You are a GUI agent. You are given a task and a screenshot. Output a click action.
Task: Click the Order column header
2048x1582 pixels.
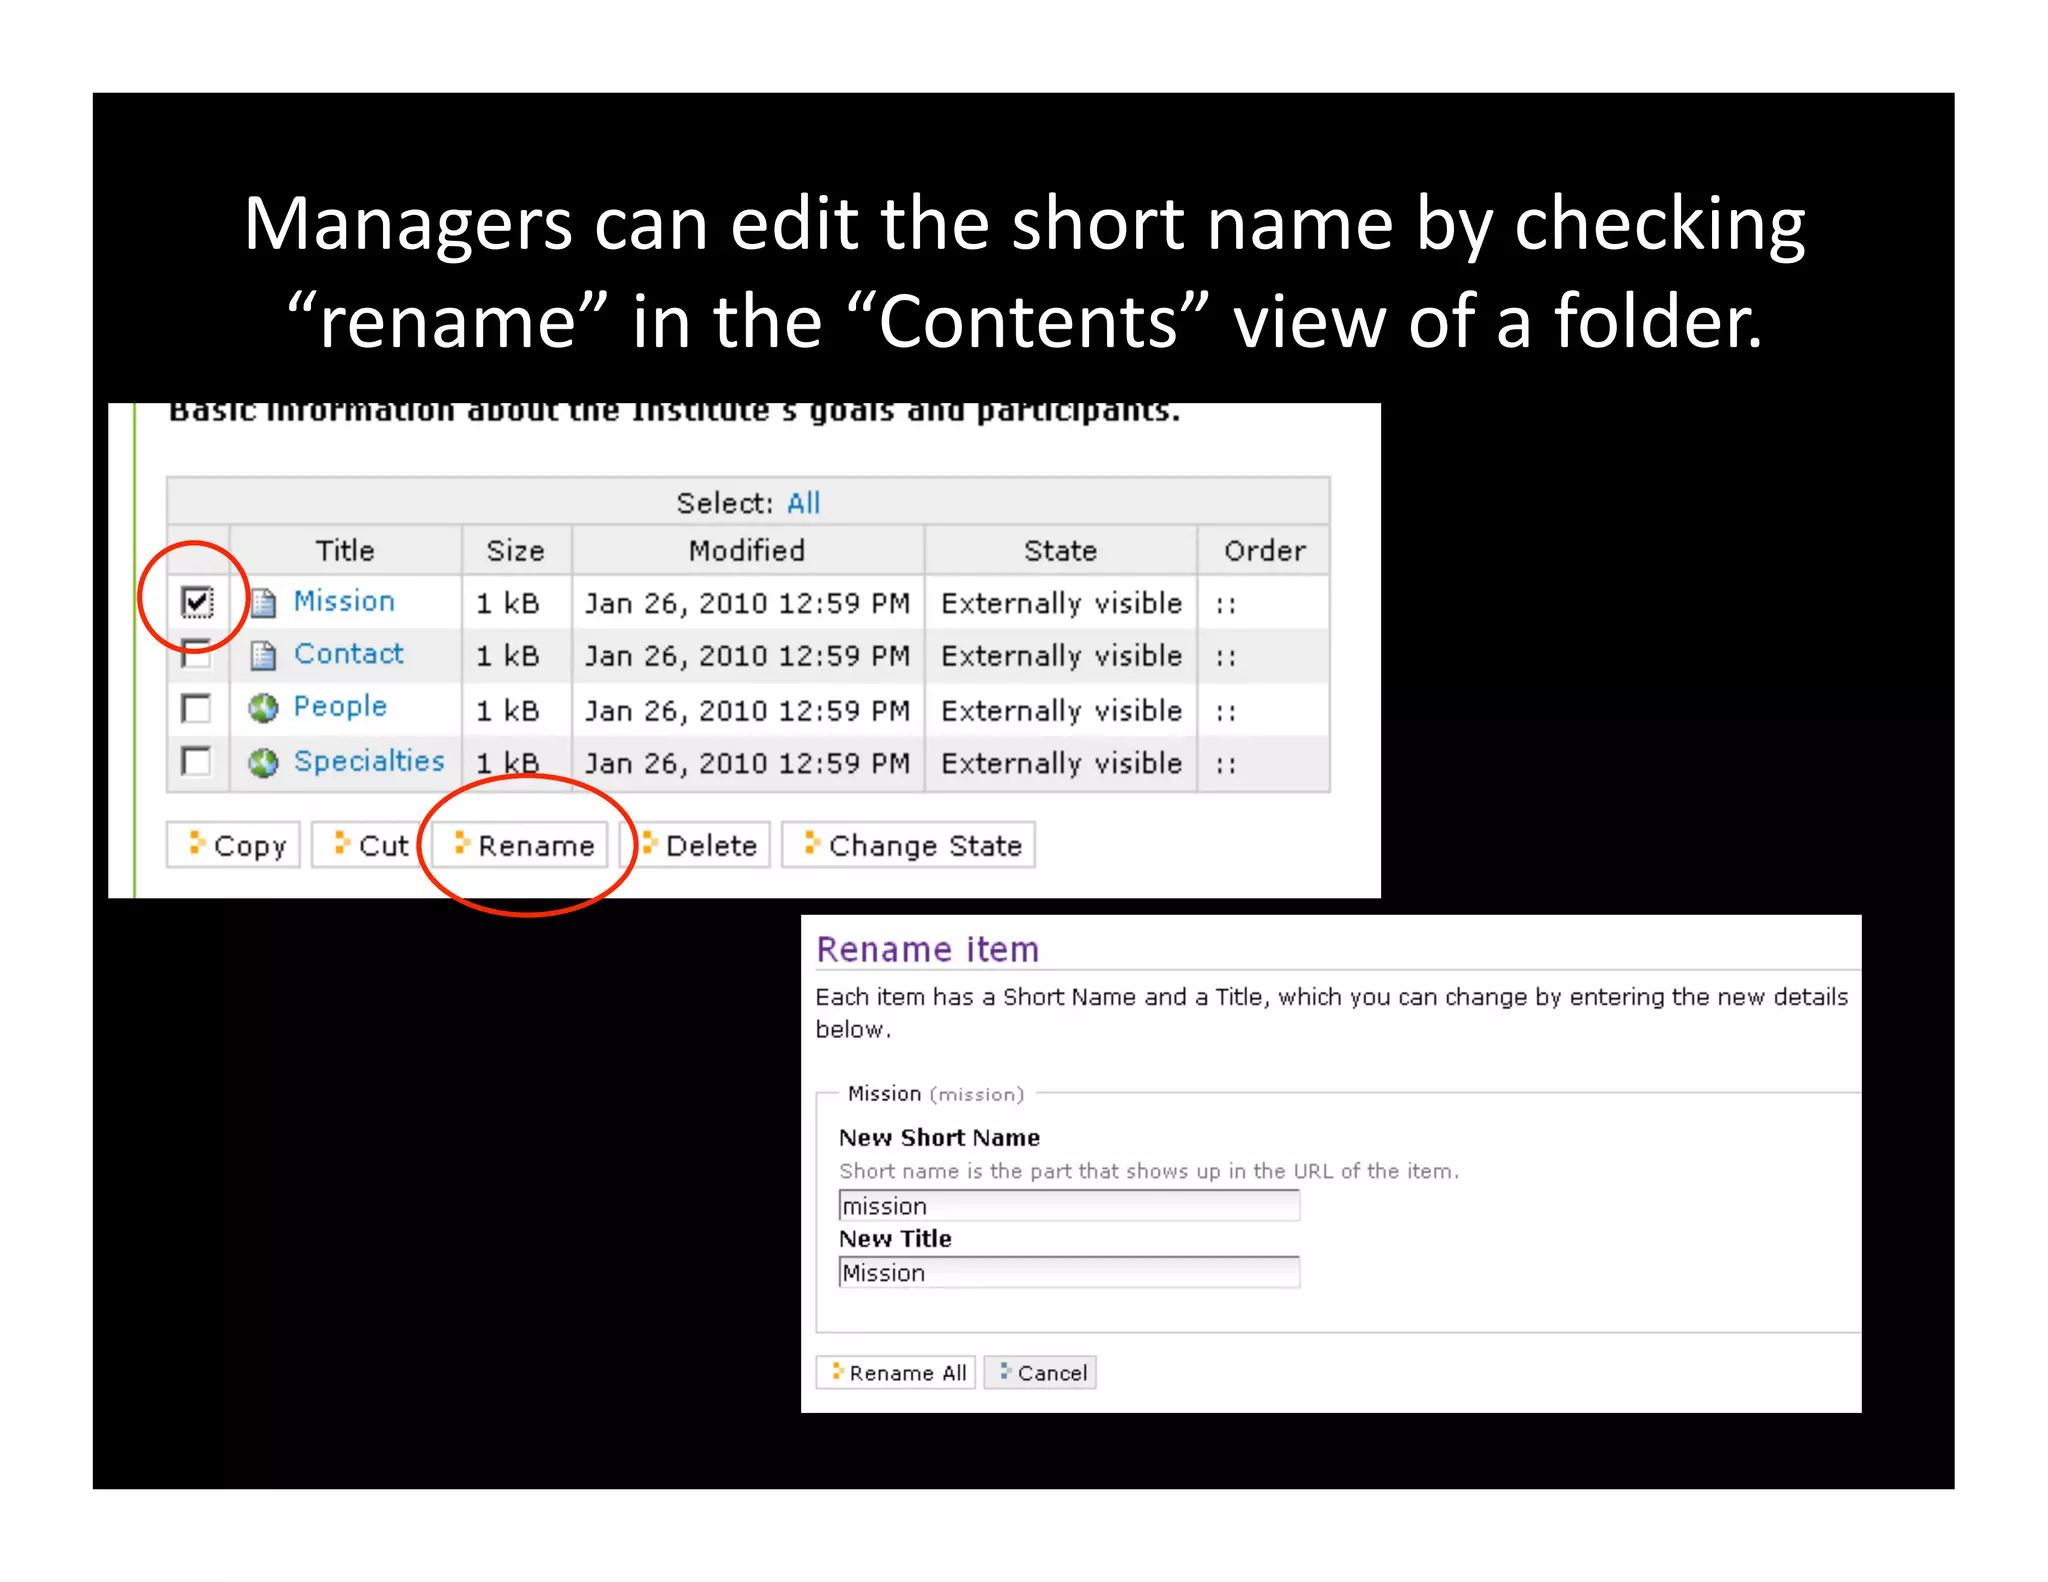click(x=1265, y=550)
